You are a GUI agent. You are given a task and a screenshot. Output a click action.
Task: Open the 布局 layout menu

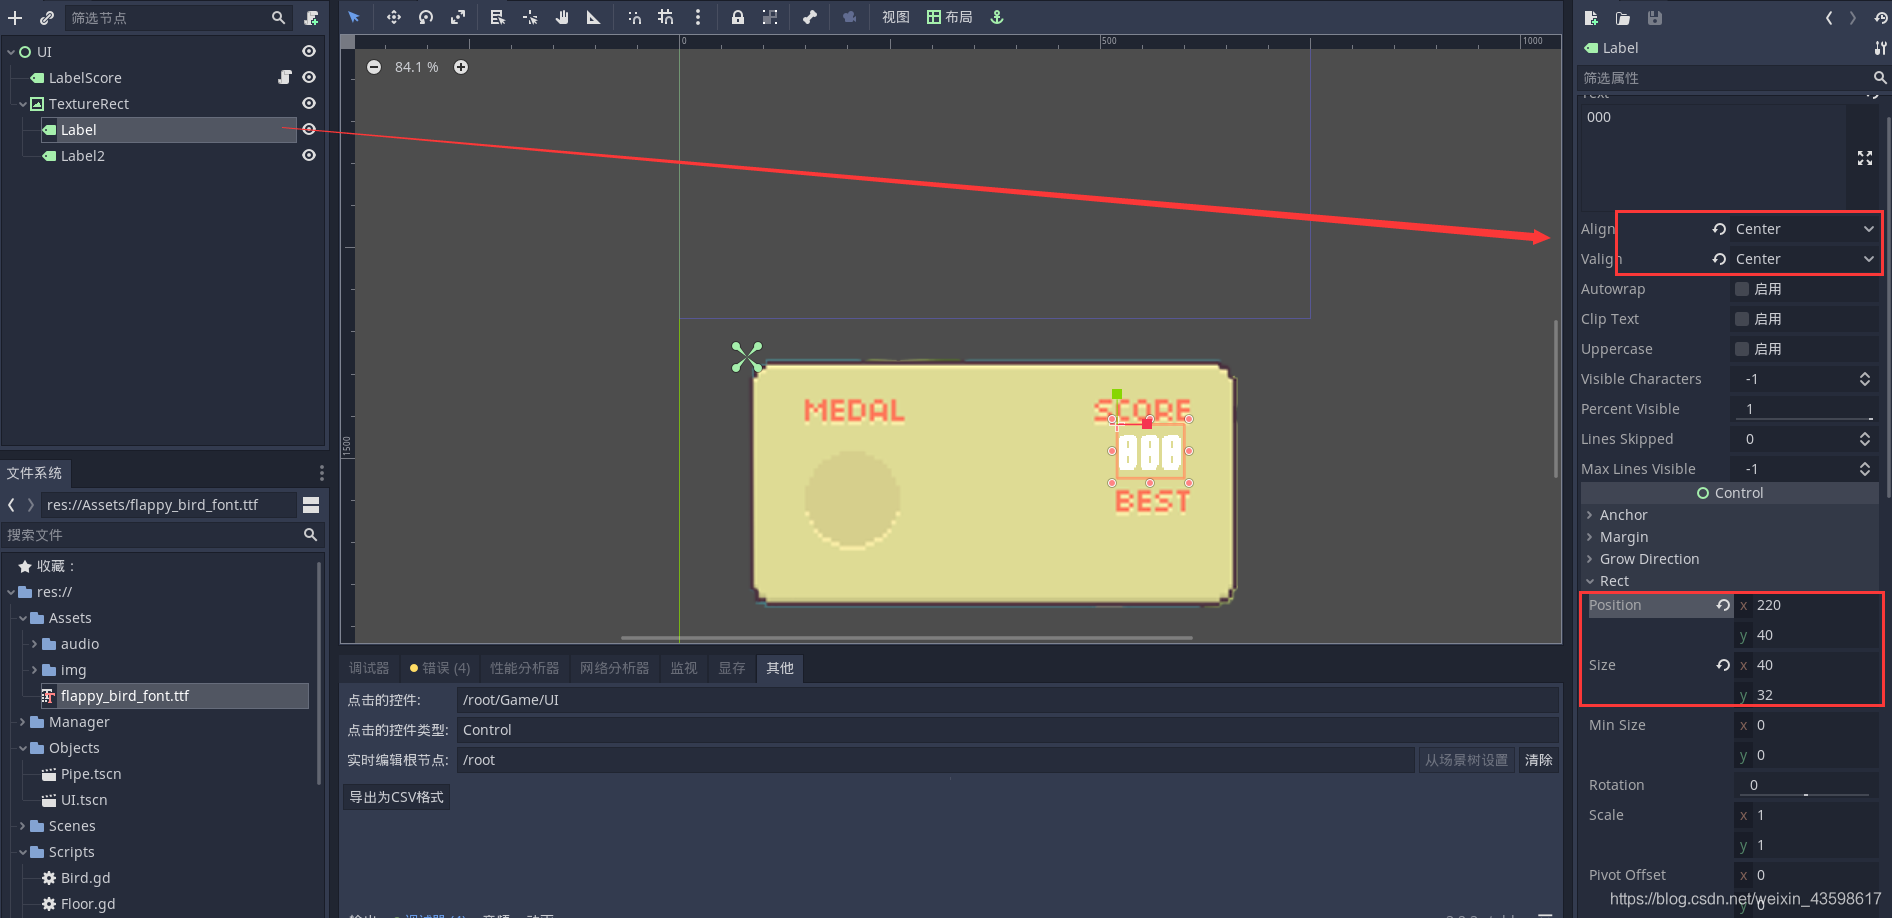950,17
